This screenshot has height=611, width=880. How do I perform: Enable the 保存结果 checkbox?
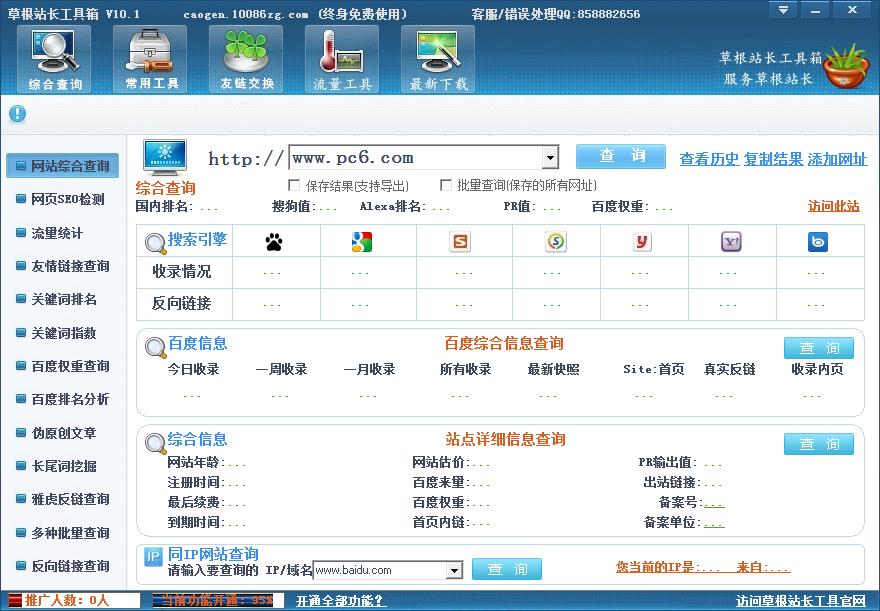[295, 185]
